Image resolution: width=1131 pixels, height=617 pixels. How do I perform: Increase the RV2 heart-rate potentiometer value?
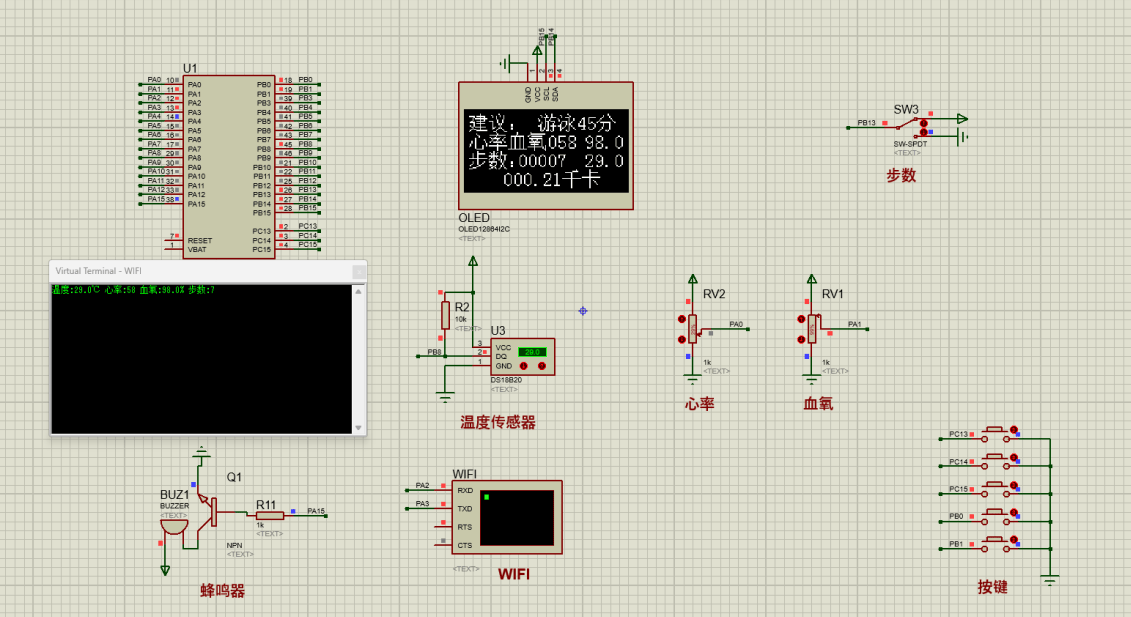coord(681,318)
